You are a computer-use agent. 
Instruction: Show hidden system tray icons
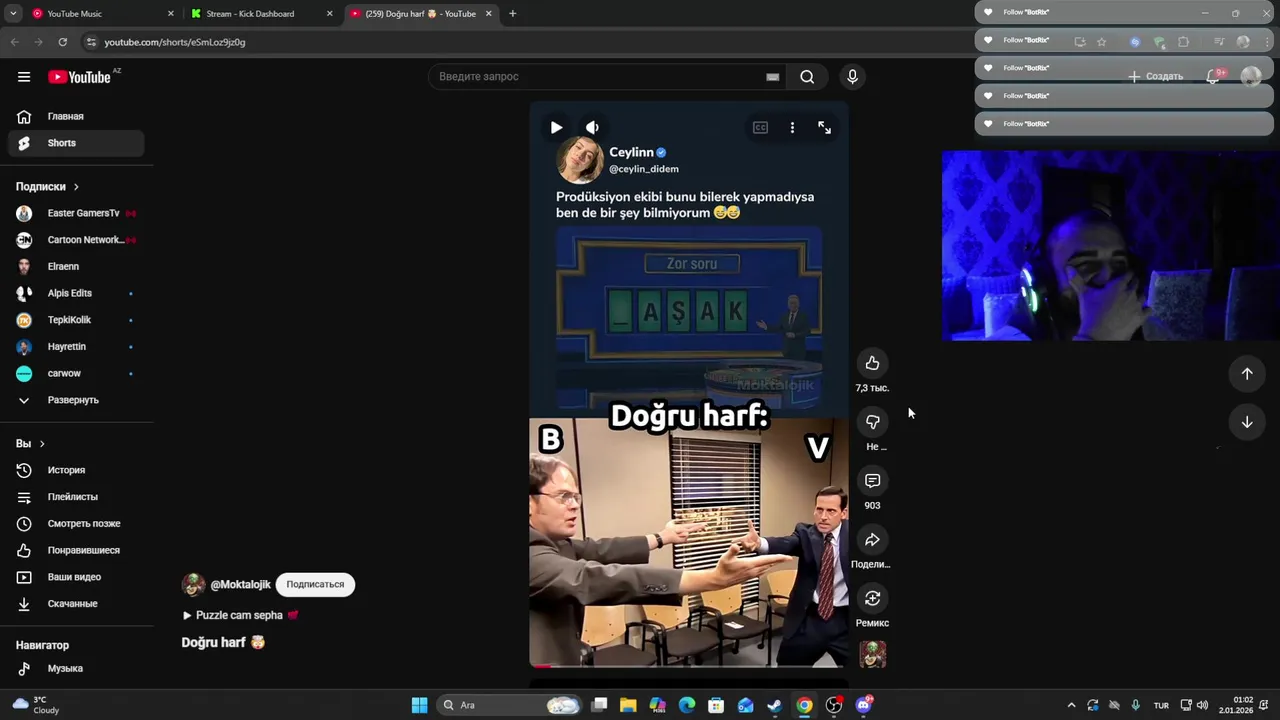(x=1071, y=705)
